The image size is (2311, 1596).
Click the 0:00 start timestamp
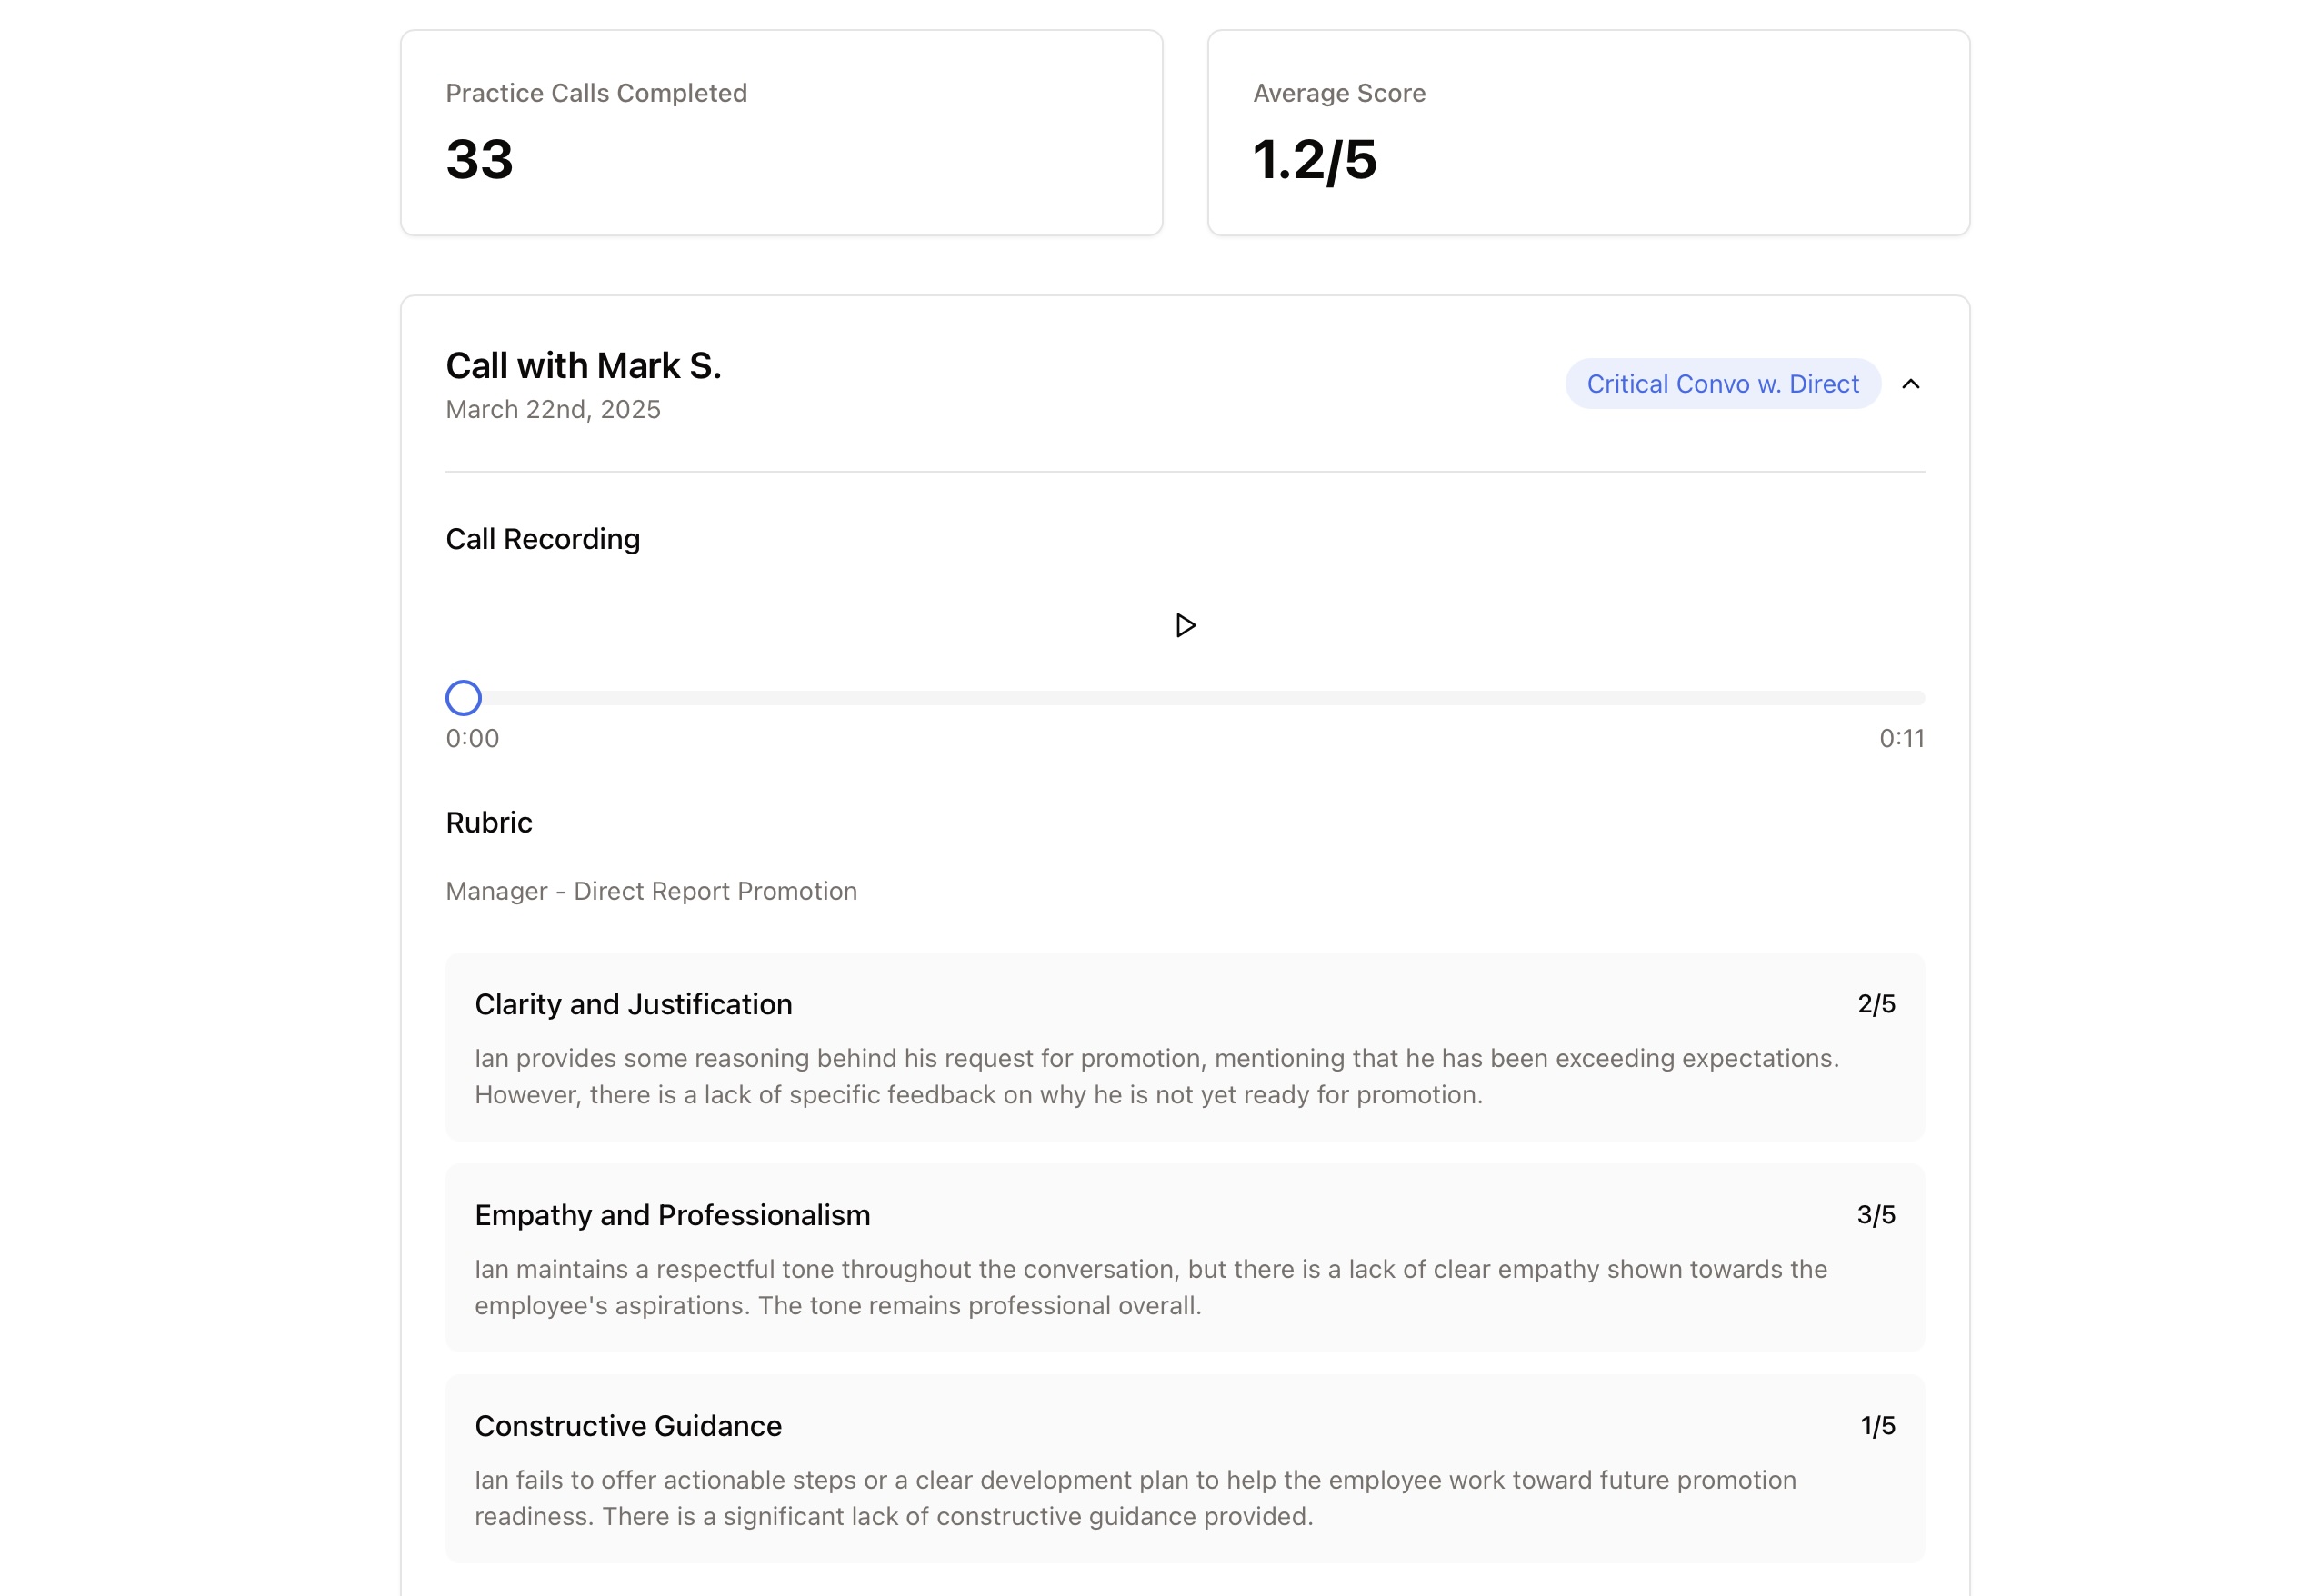click(471, 739)
